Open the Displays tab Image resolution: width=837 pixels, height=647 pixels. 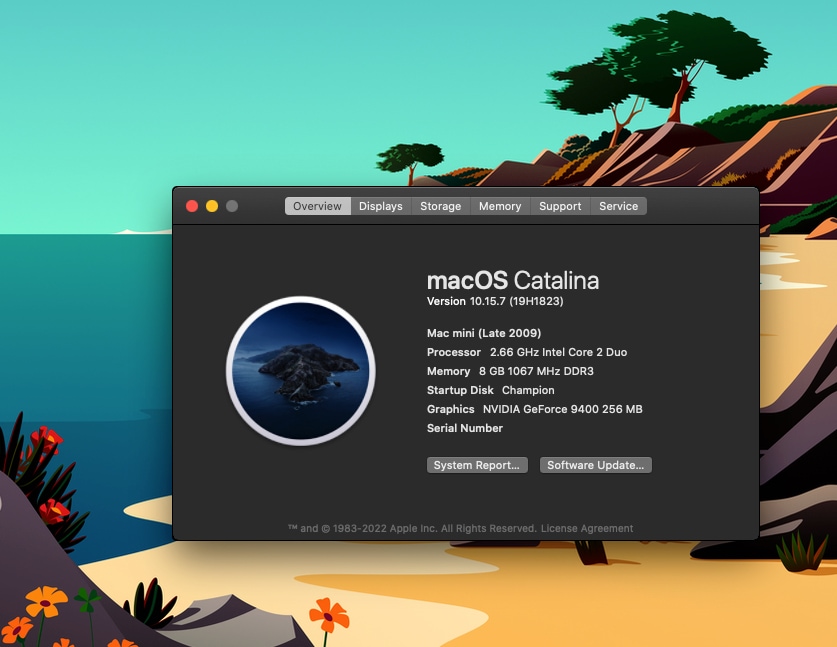(381, 206)
